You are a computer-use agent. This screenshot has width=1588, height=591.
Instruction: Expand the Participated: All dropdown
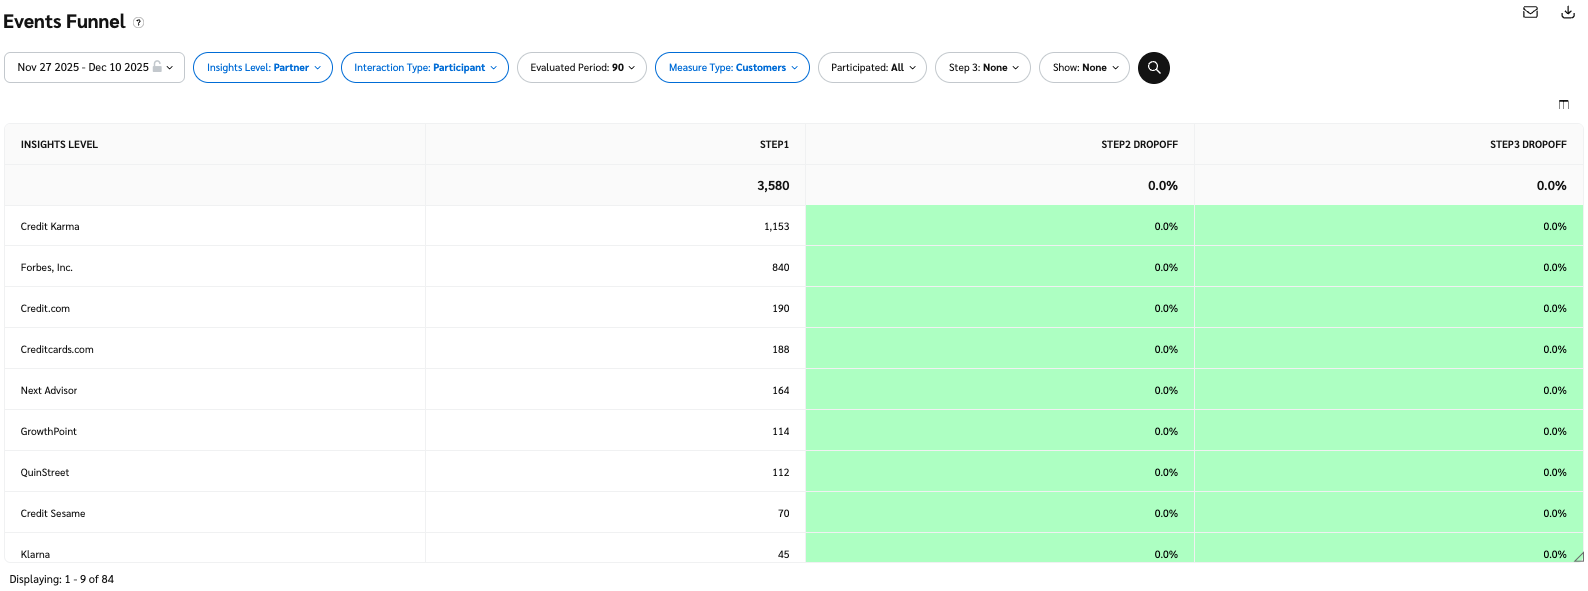click(872, 68)
